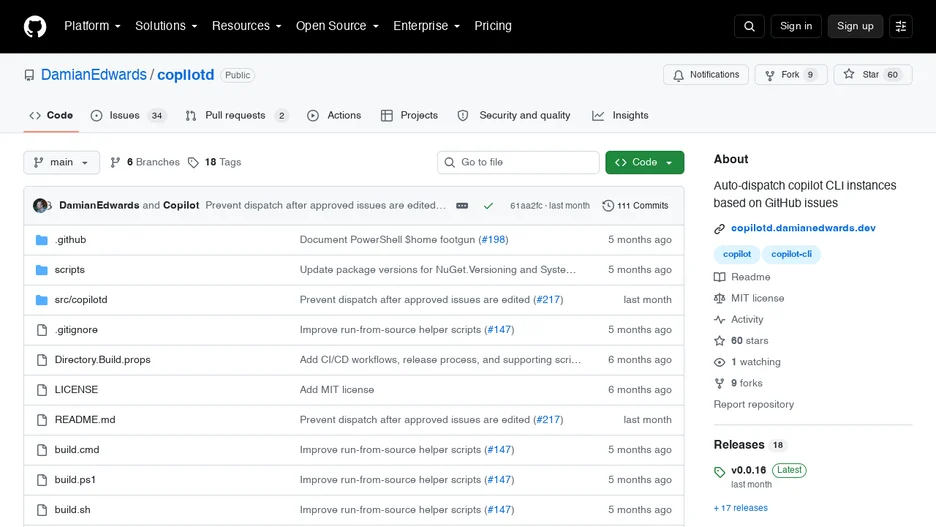Image resolution: width=936 pixels, height=527 pixels.
Task: Open the DamianEdwards owner link
Action: 94,75
